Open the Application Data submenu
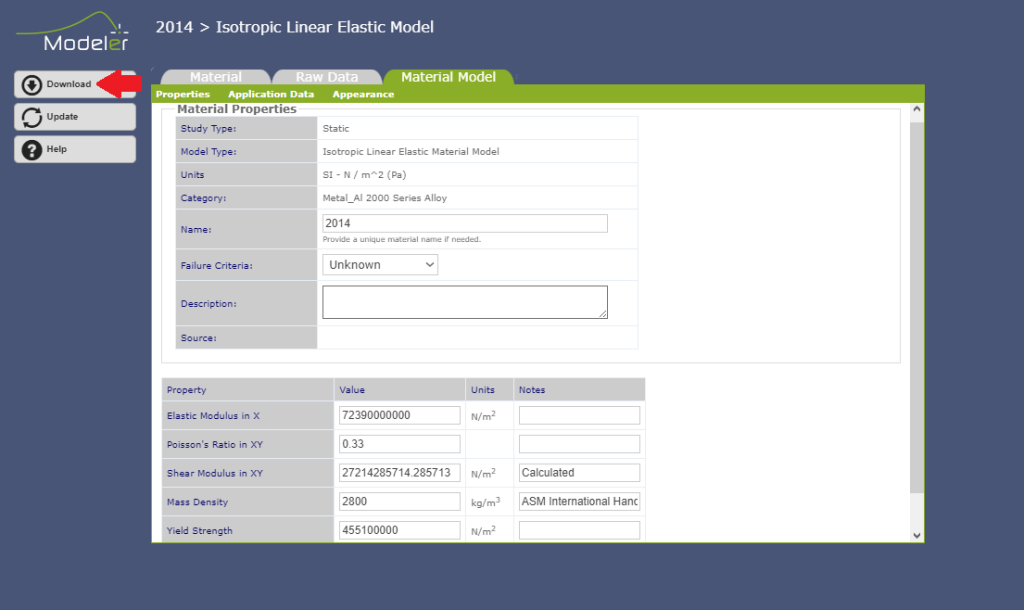The width and height of the screenshot is (1024, 610). 271,94
